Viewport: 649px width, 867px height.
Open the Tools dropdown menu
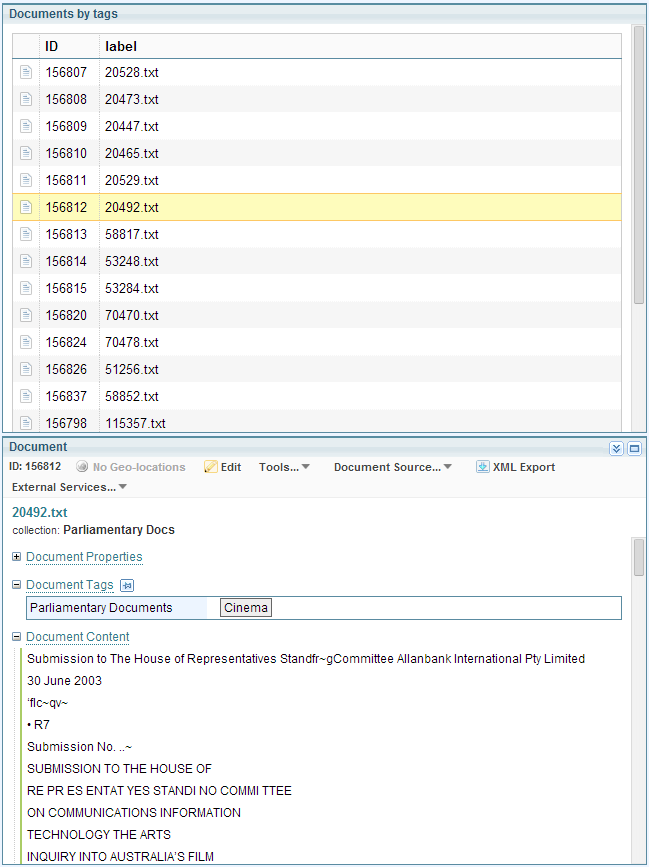pos(284,467)
